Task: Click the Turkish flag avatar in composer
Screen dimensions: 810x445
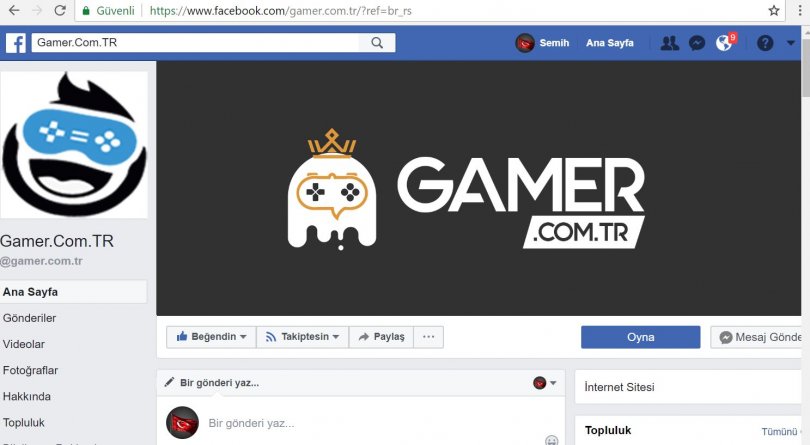Action: (182, 423)
